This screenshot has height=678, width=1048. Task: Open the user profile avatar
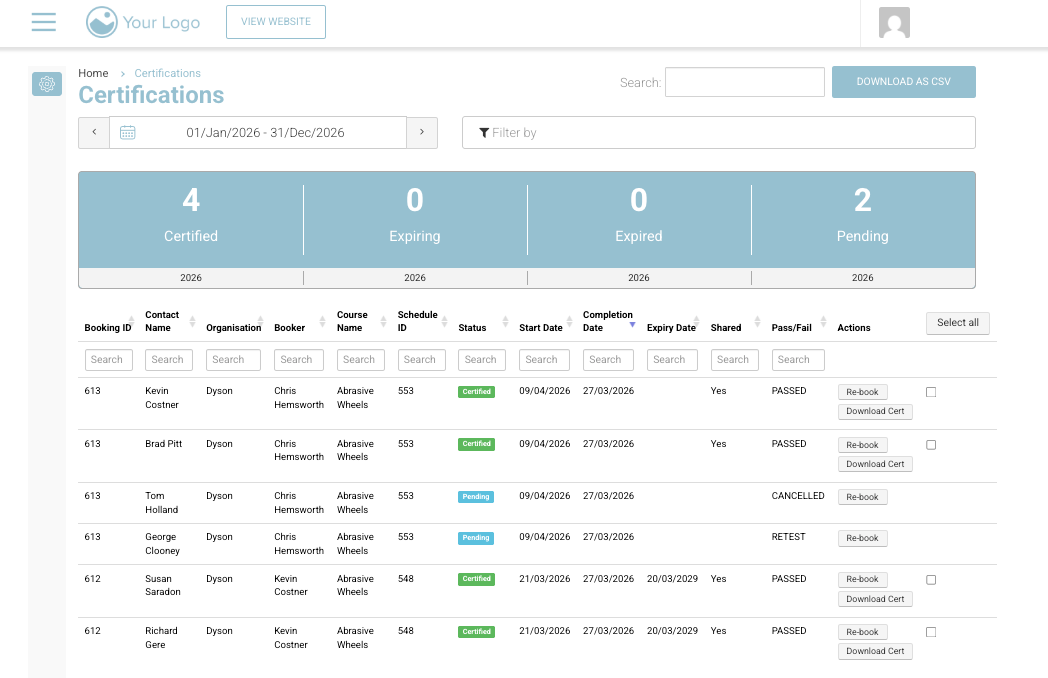tap(894, 22)
